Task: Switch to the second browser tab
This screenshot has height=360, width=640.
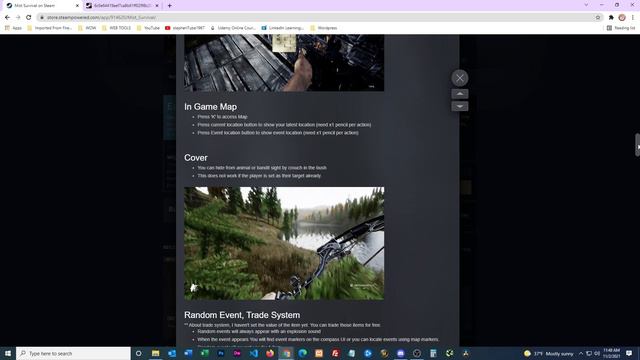Action: pyautogui.click(x=122, y=6)
